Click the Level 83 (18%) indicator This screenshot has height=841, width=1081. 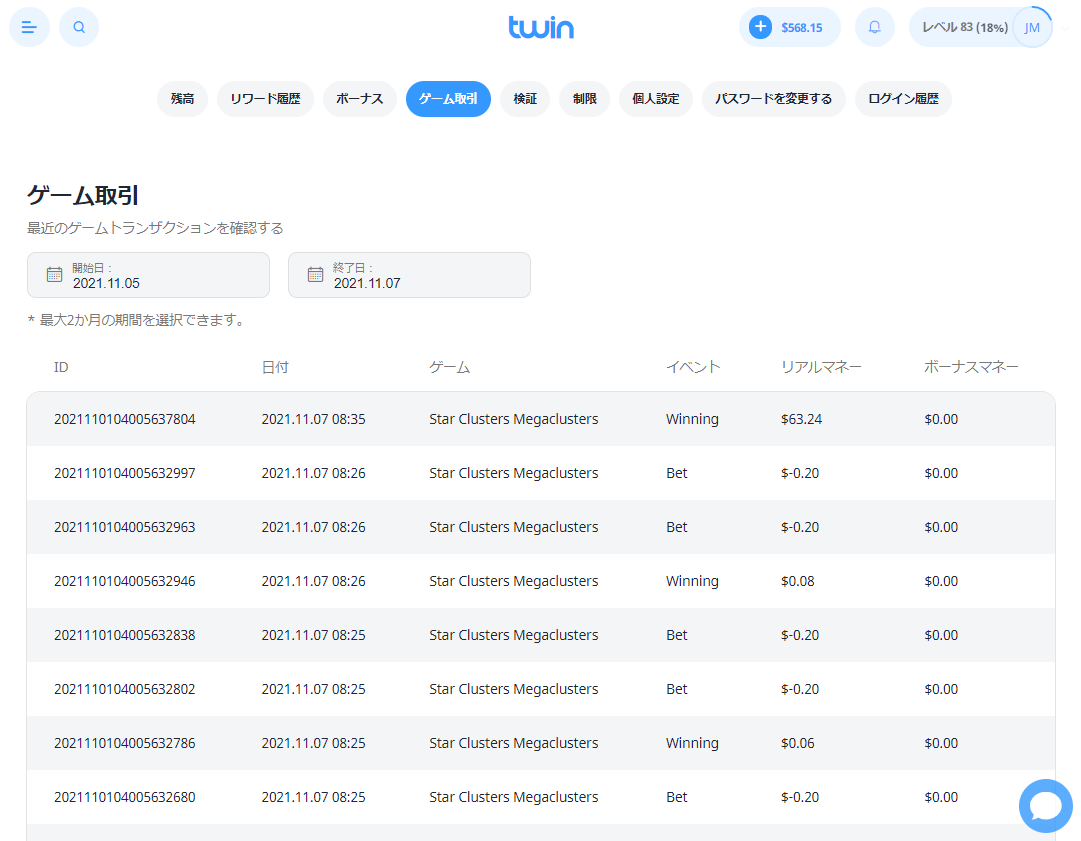965,28
